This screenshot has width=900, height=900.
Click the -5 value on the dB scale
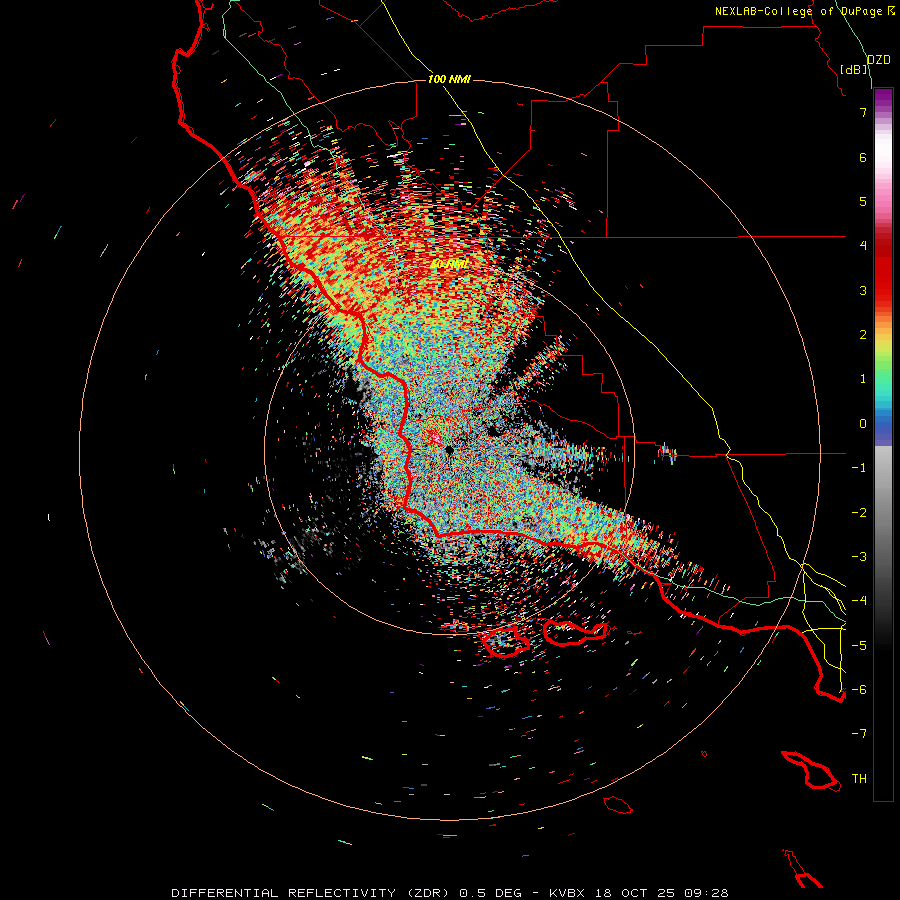coord(859,646)
